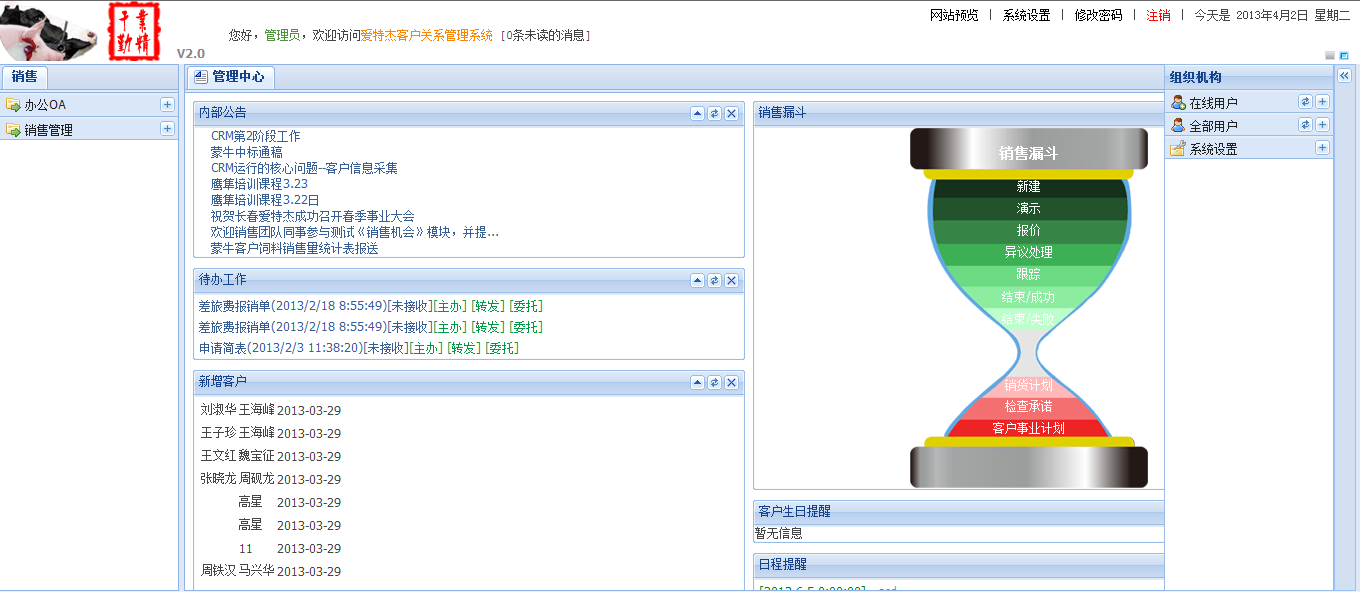Click the red 注销 logout link

(1158, 15)
